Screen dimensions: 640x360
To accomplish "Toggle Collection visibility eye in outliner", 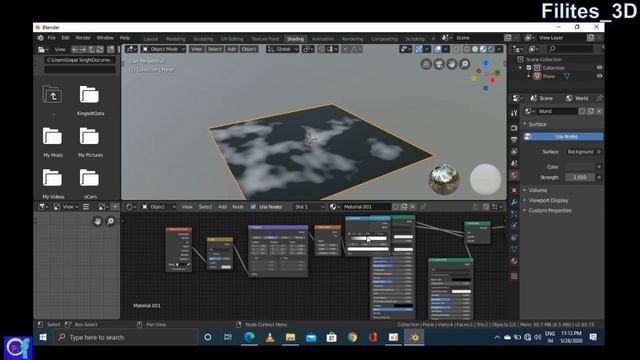I will coord(599,68).
